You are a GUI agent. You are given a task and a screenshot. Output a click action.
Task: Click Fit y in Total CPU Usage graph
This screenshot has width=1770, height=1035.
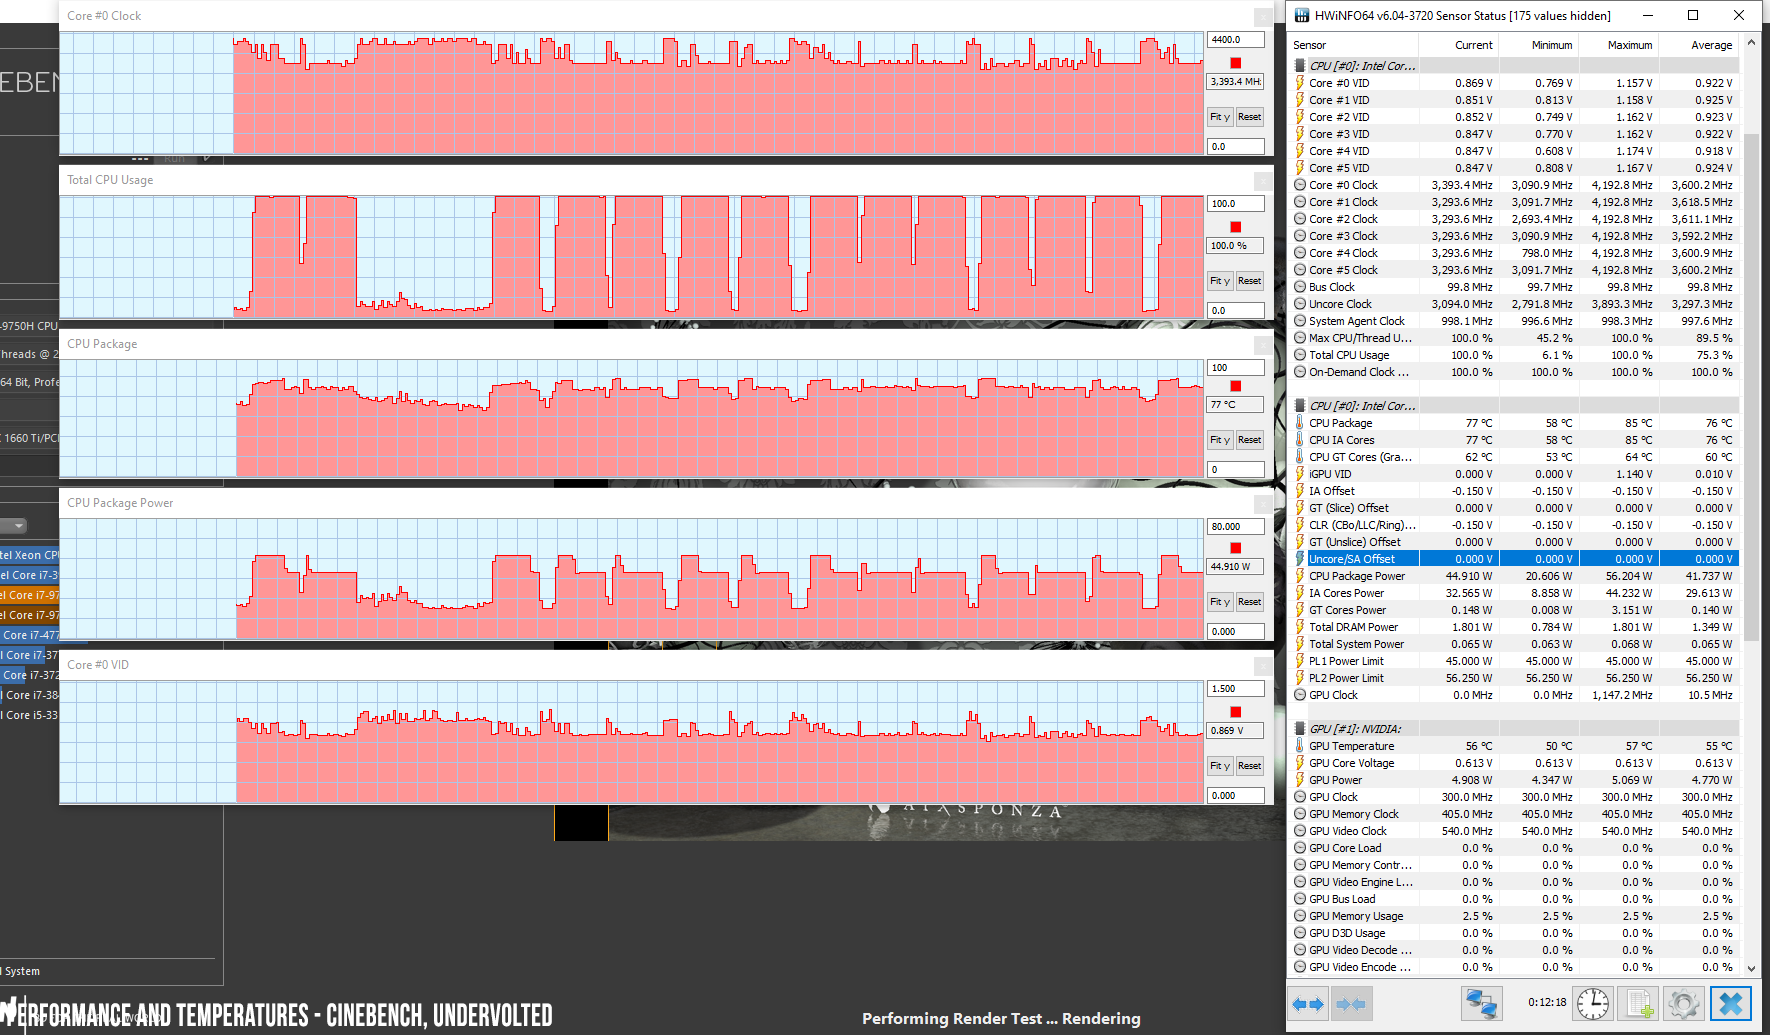pos(1220,281)
